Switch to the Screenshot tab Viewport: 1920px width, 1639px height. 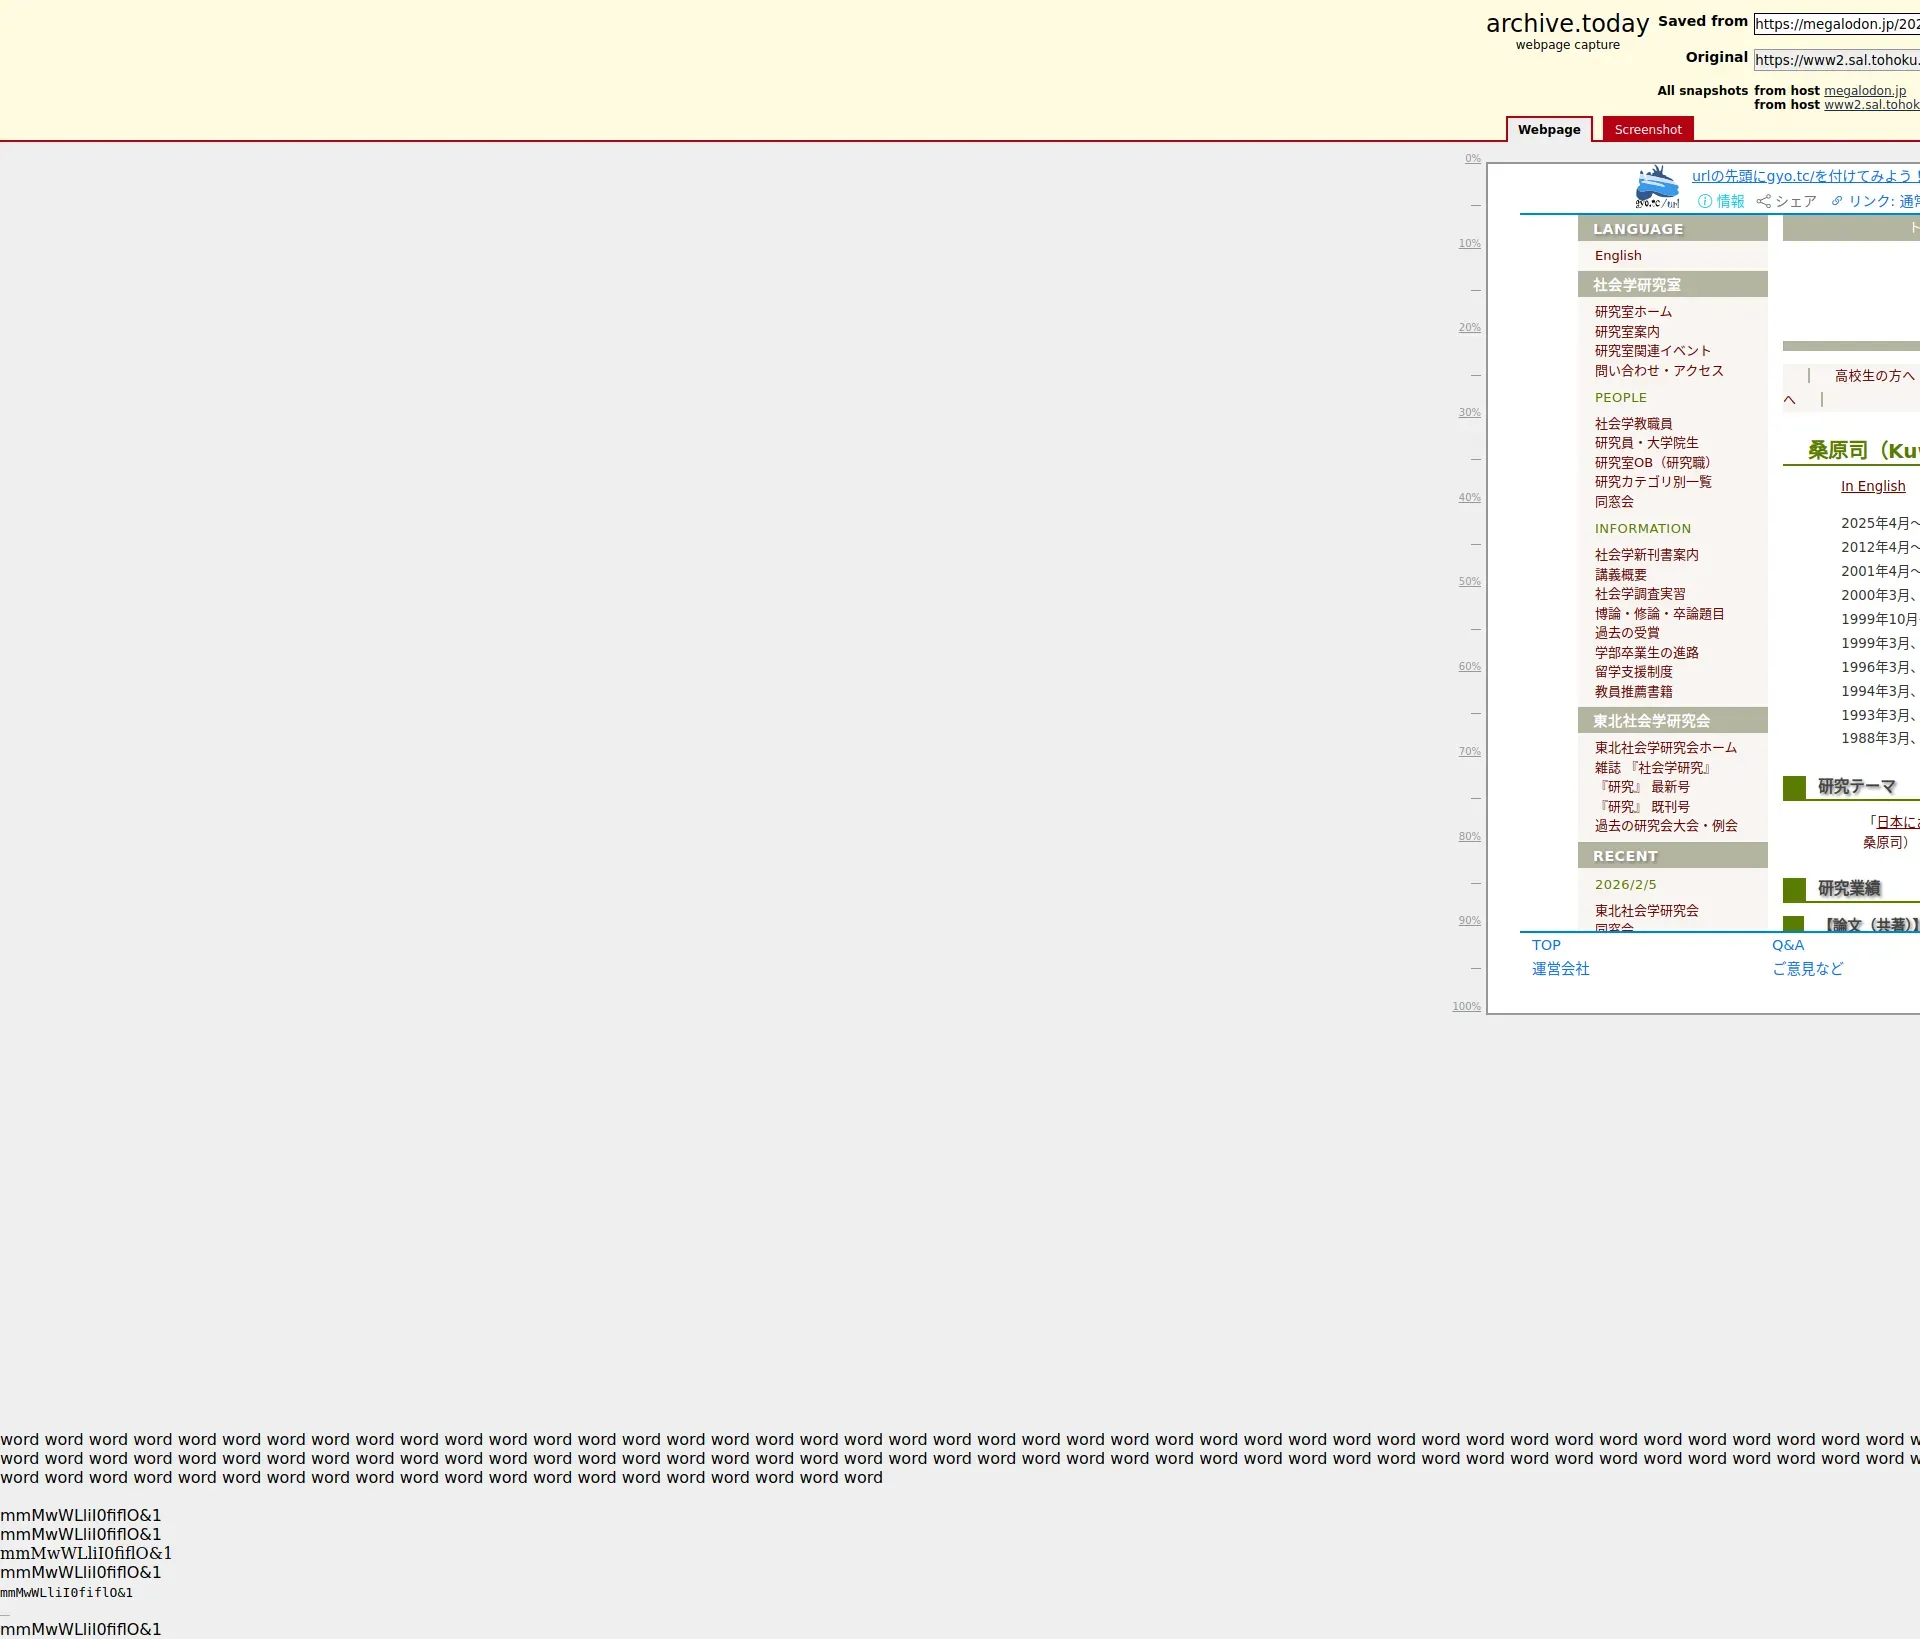pyautogui.click(x=1647, y=129)
